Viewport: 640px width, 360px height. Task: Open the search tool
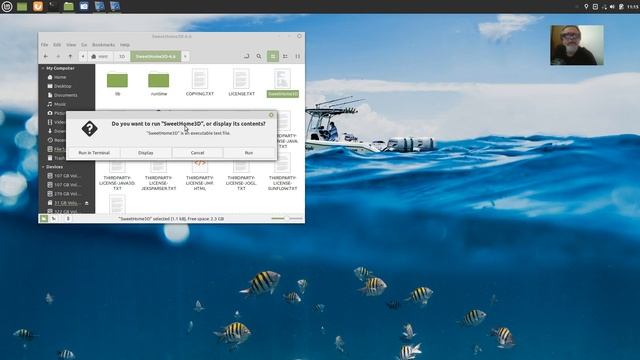click(259, 56)
